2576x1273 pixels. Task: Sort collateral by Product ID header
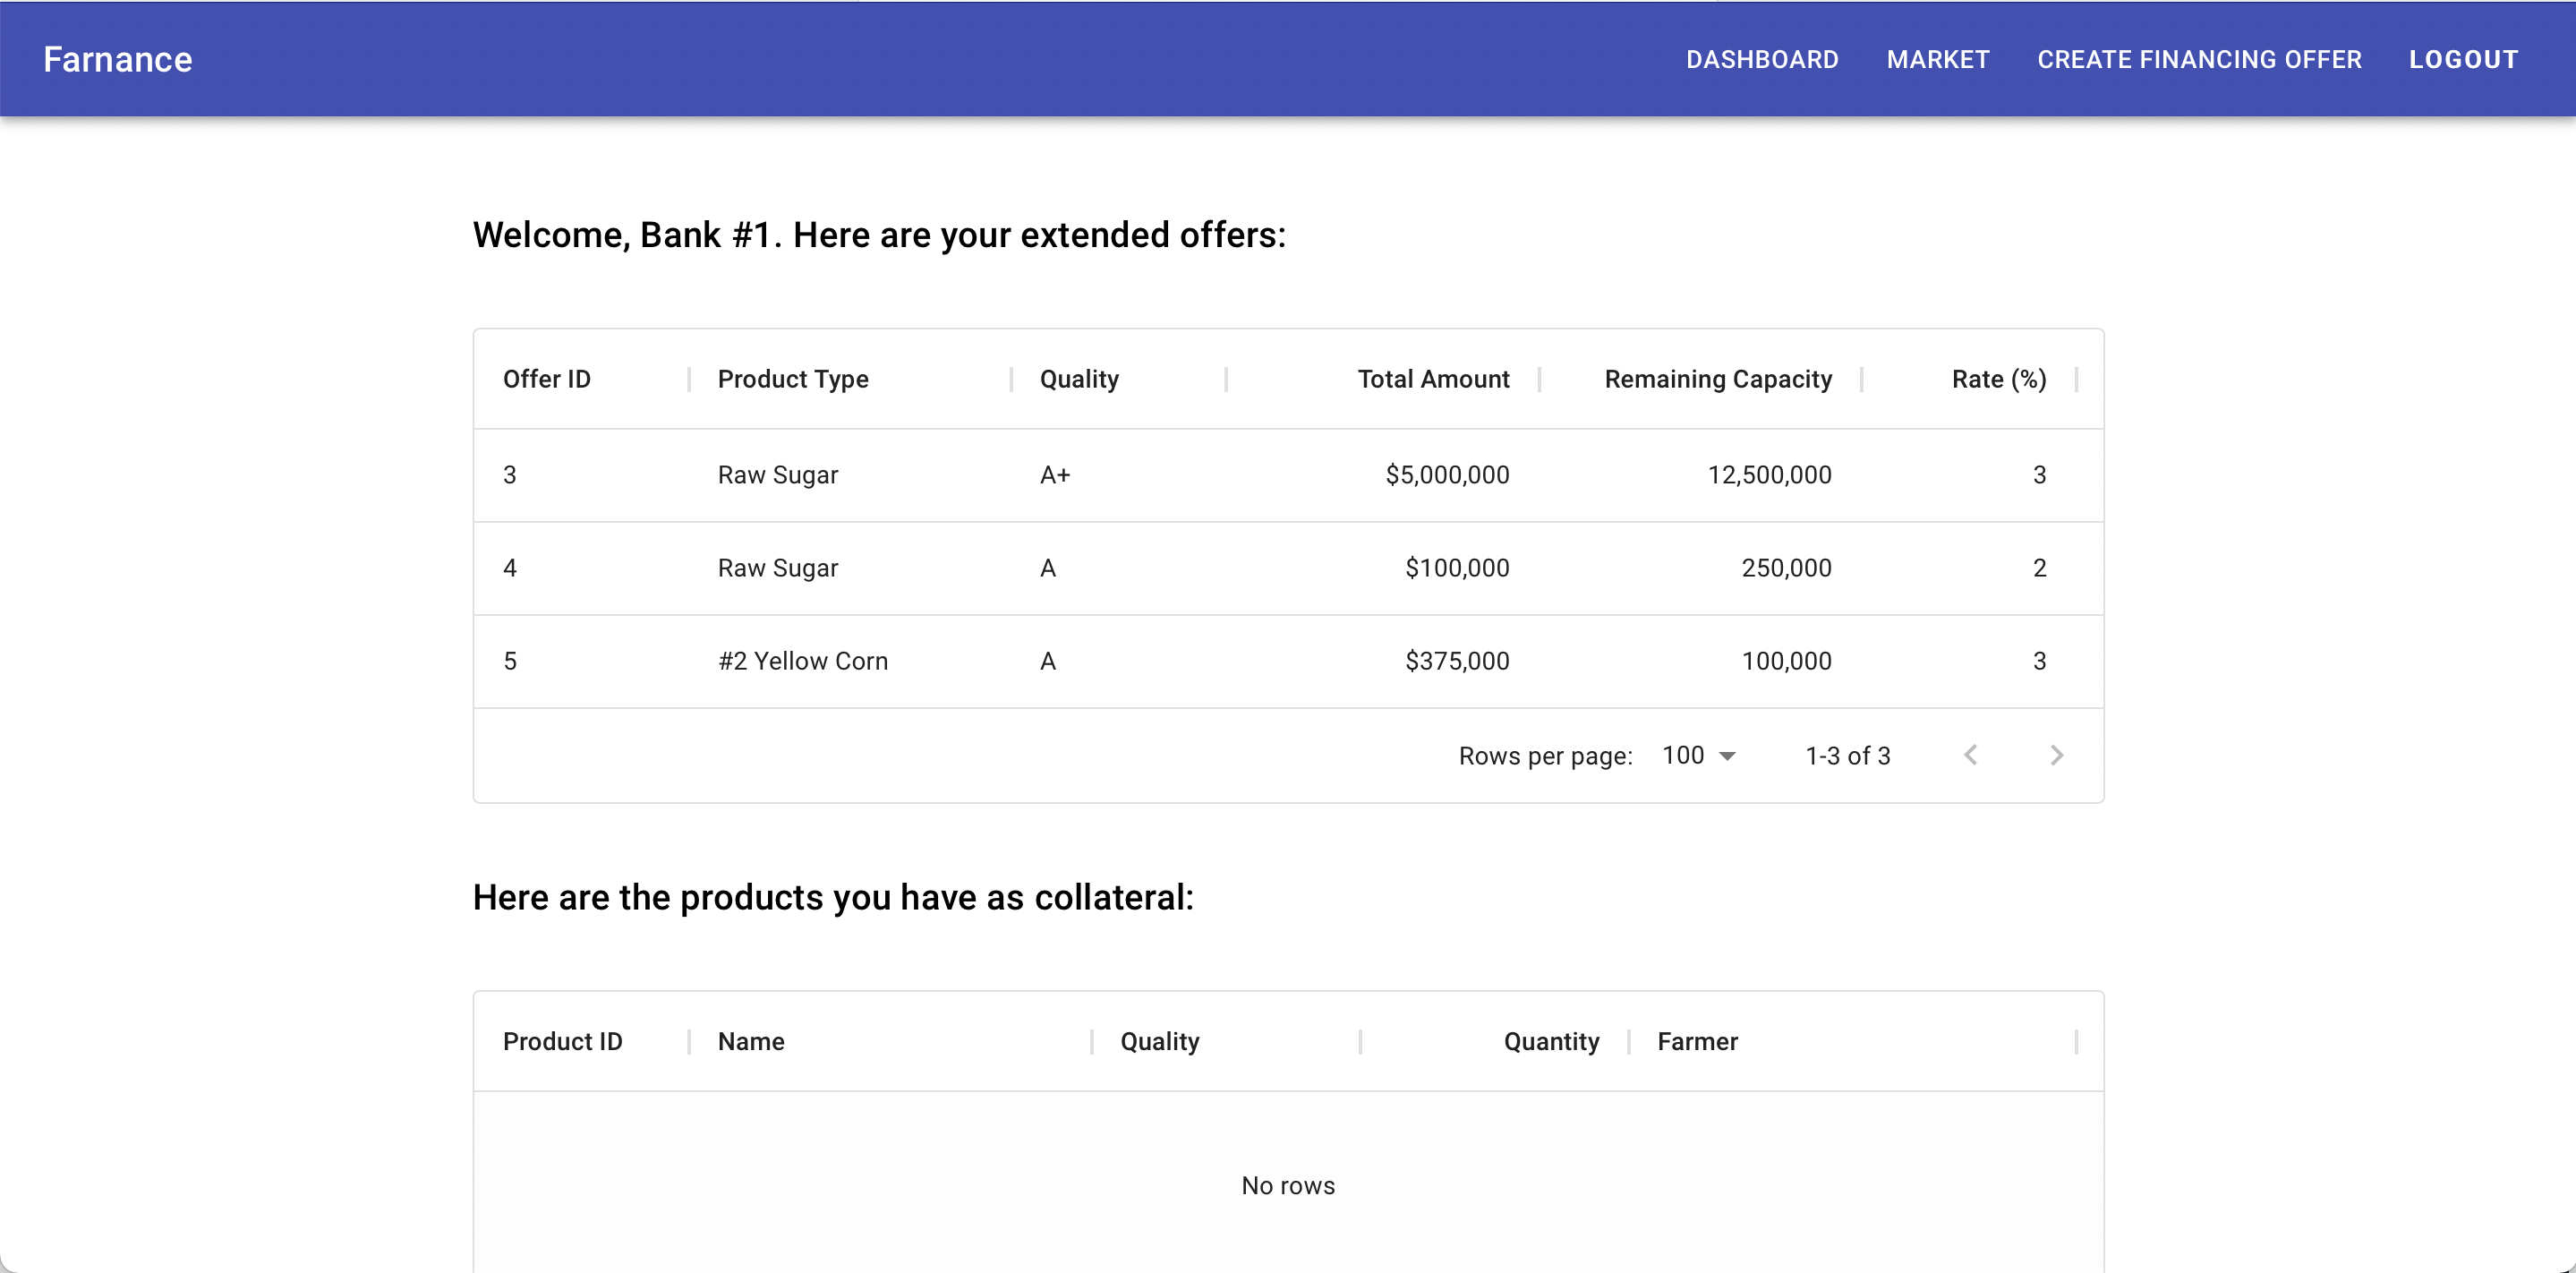click(x=562, y=1041)
